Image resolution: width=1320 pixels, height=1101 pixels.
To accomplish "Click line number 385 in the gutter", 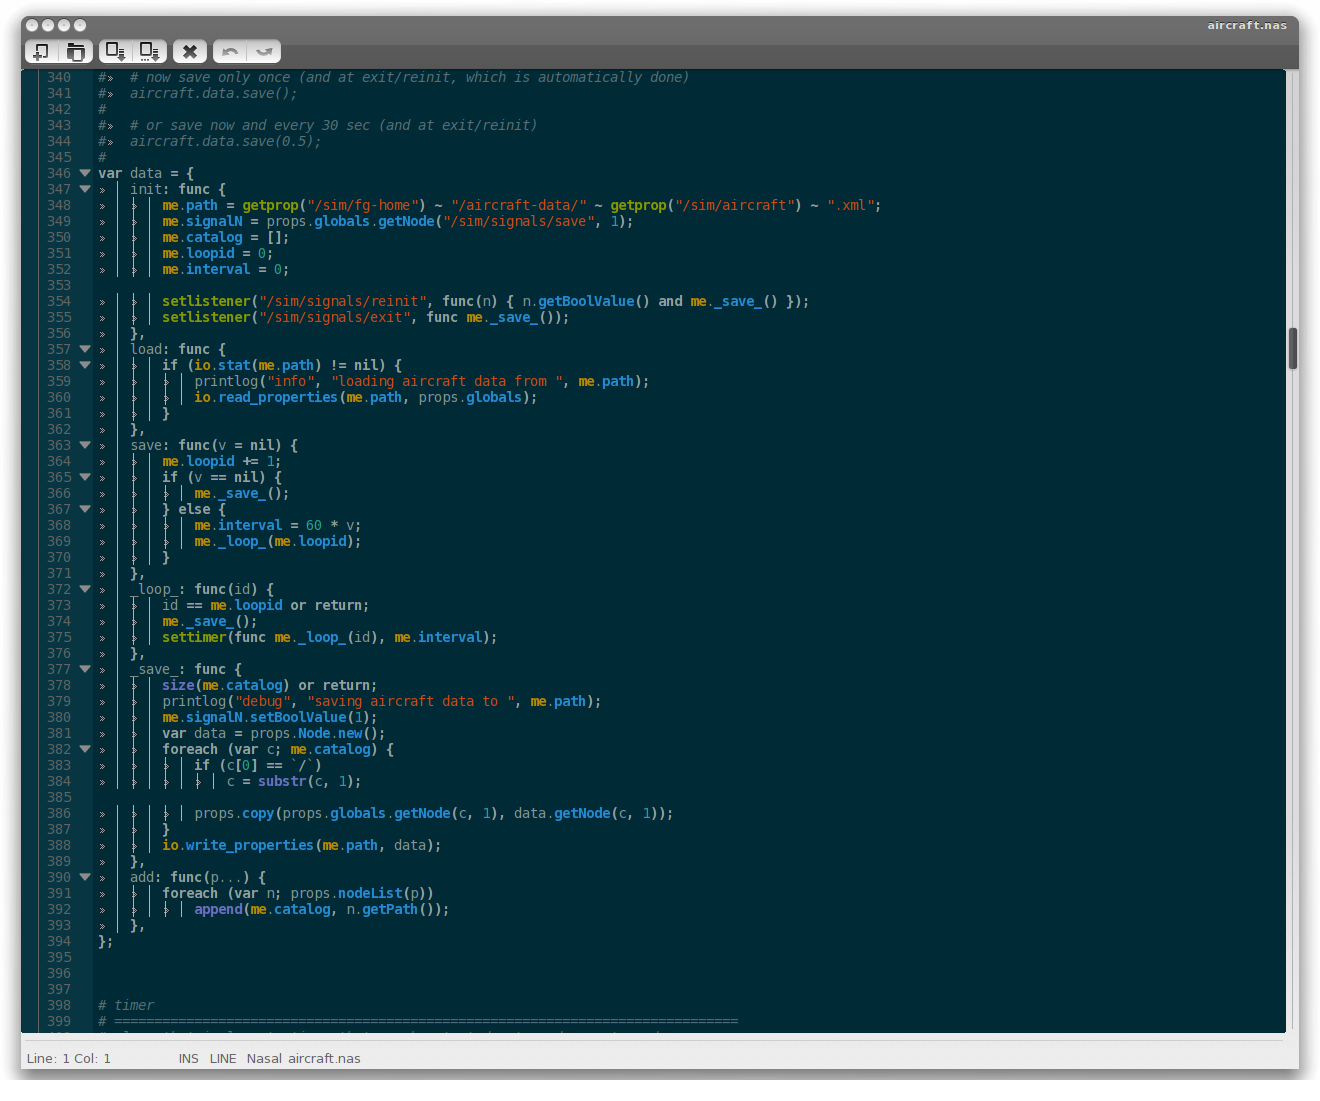I will 59,797.
